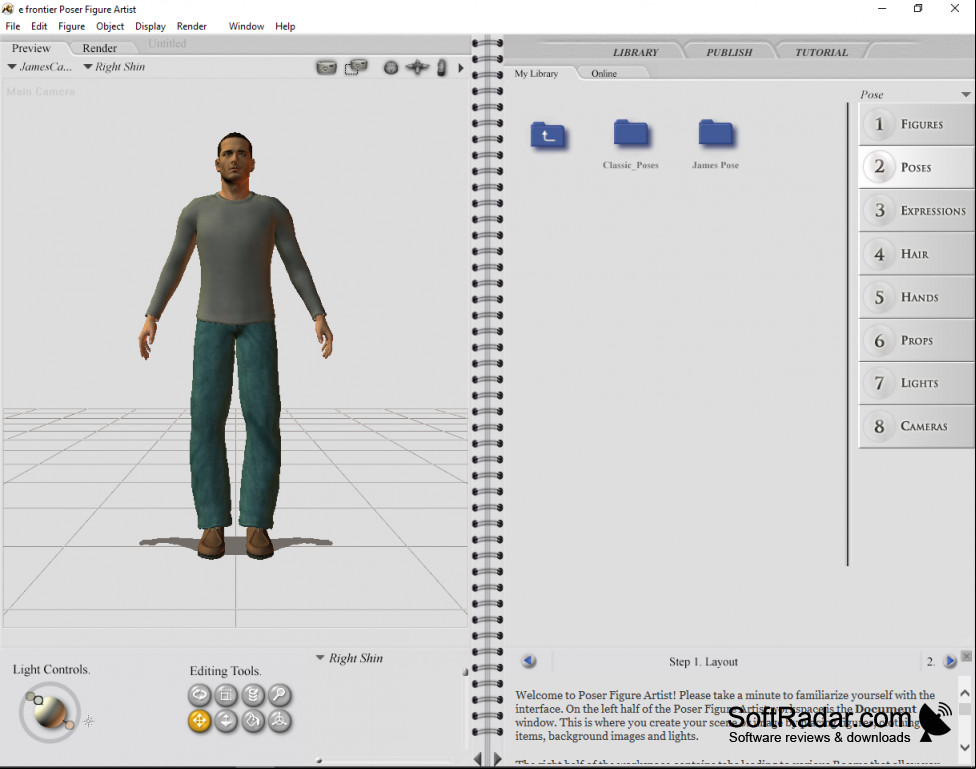976x769 pixels.
Task: Select the Magnifier editing tool
Action: pos(279,694)
